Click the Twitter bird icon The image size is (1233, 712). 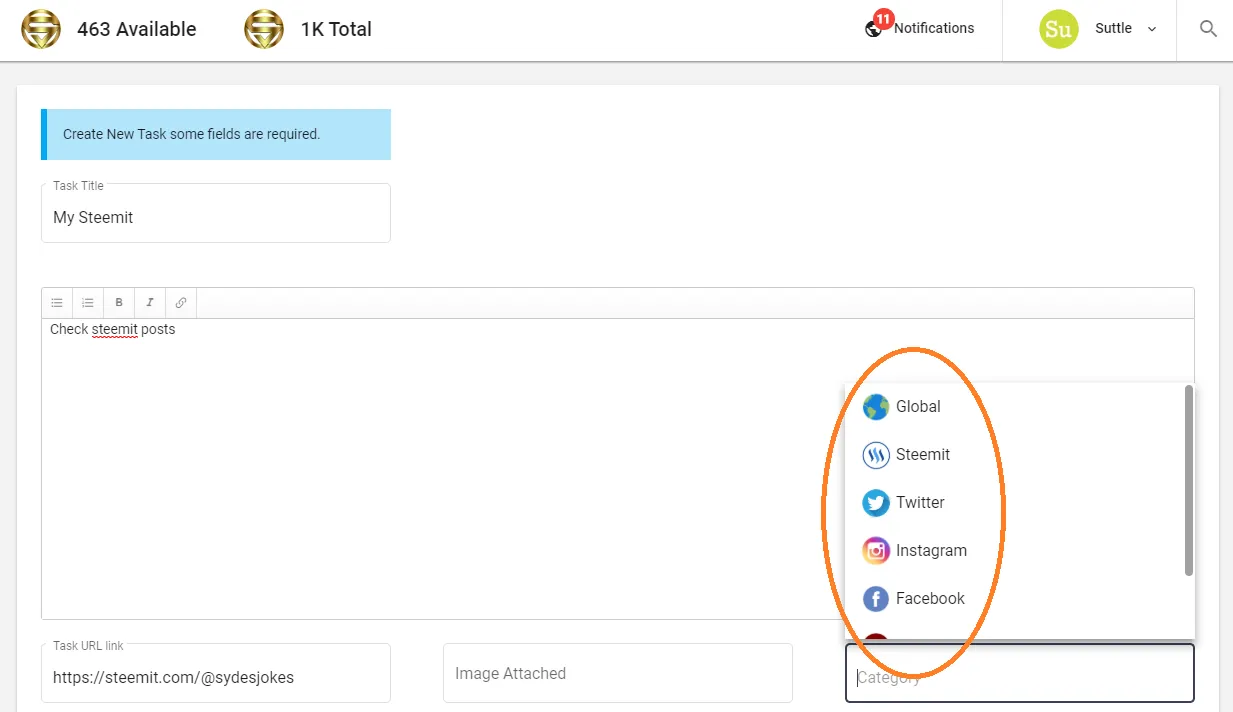[x=876, y=503]
